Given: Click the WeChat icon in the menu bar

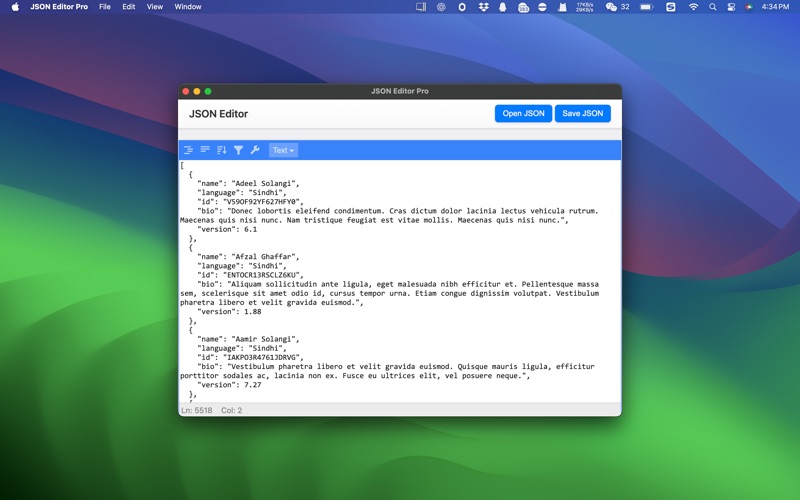Looking at the screenshot, I should [611, 7].
